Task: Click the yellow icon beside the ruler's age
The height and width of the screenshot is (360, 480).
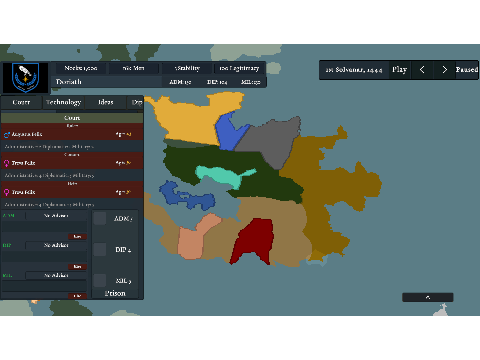Action: tap(129, 134)
